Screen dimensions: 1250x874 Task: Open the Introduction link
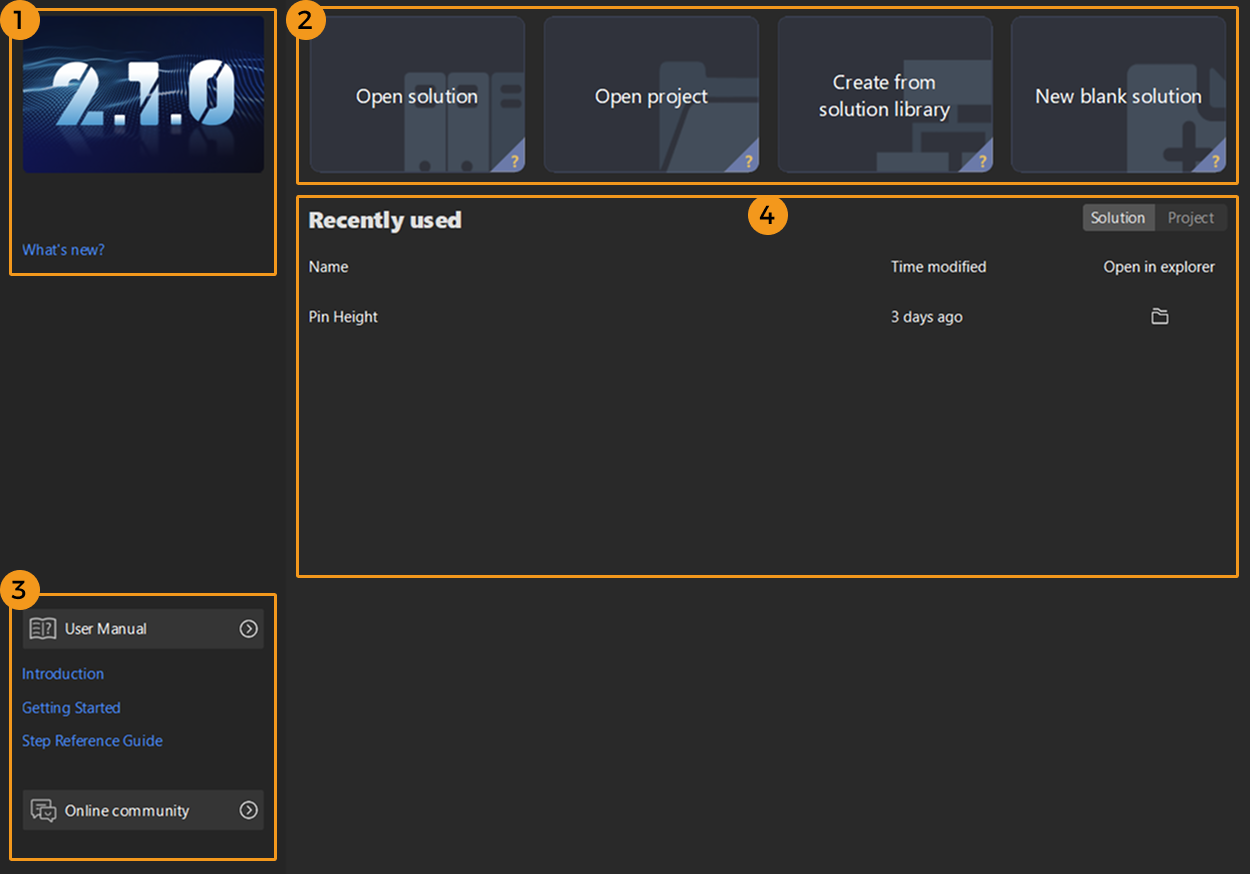63,674
